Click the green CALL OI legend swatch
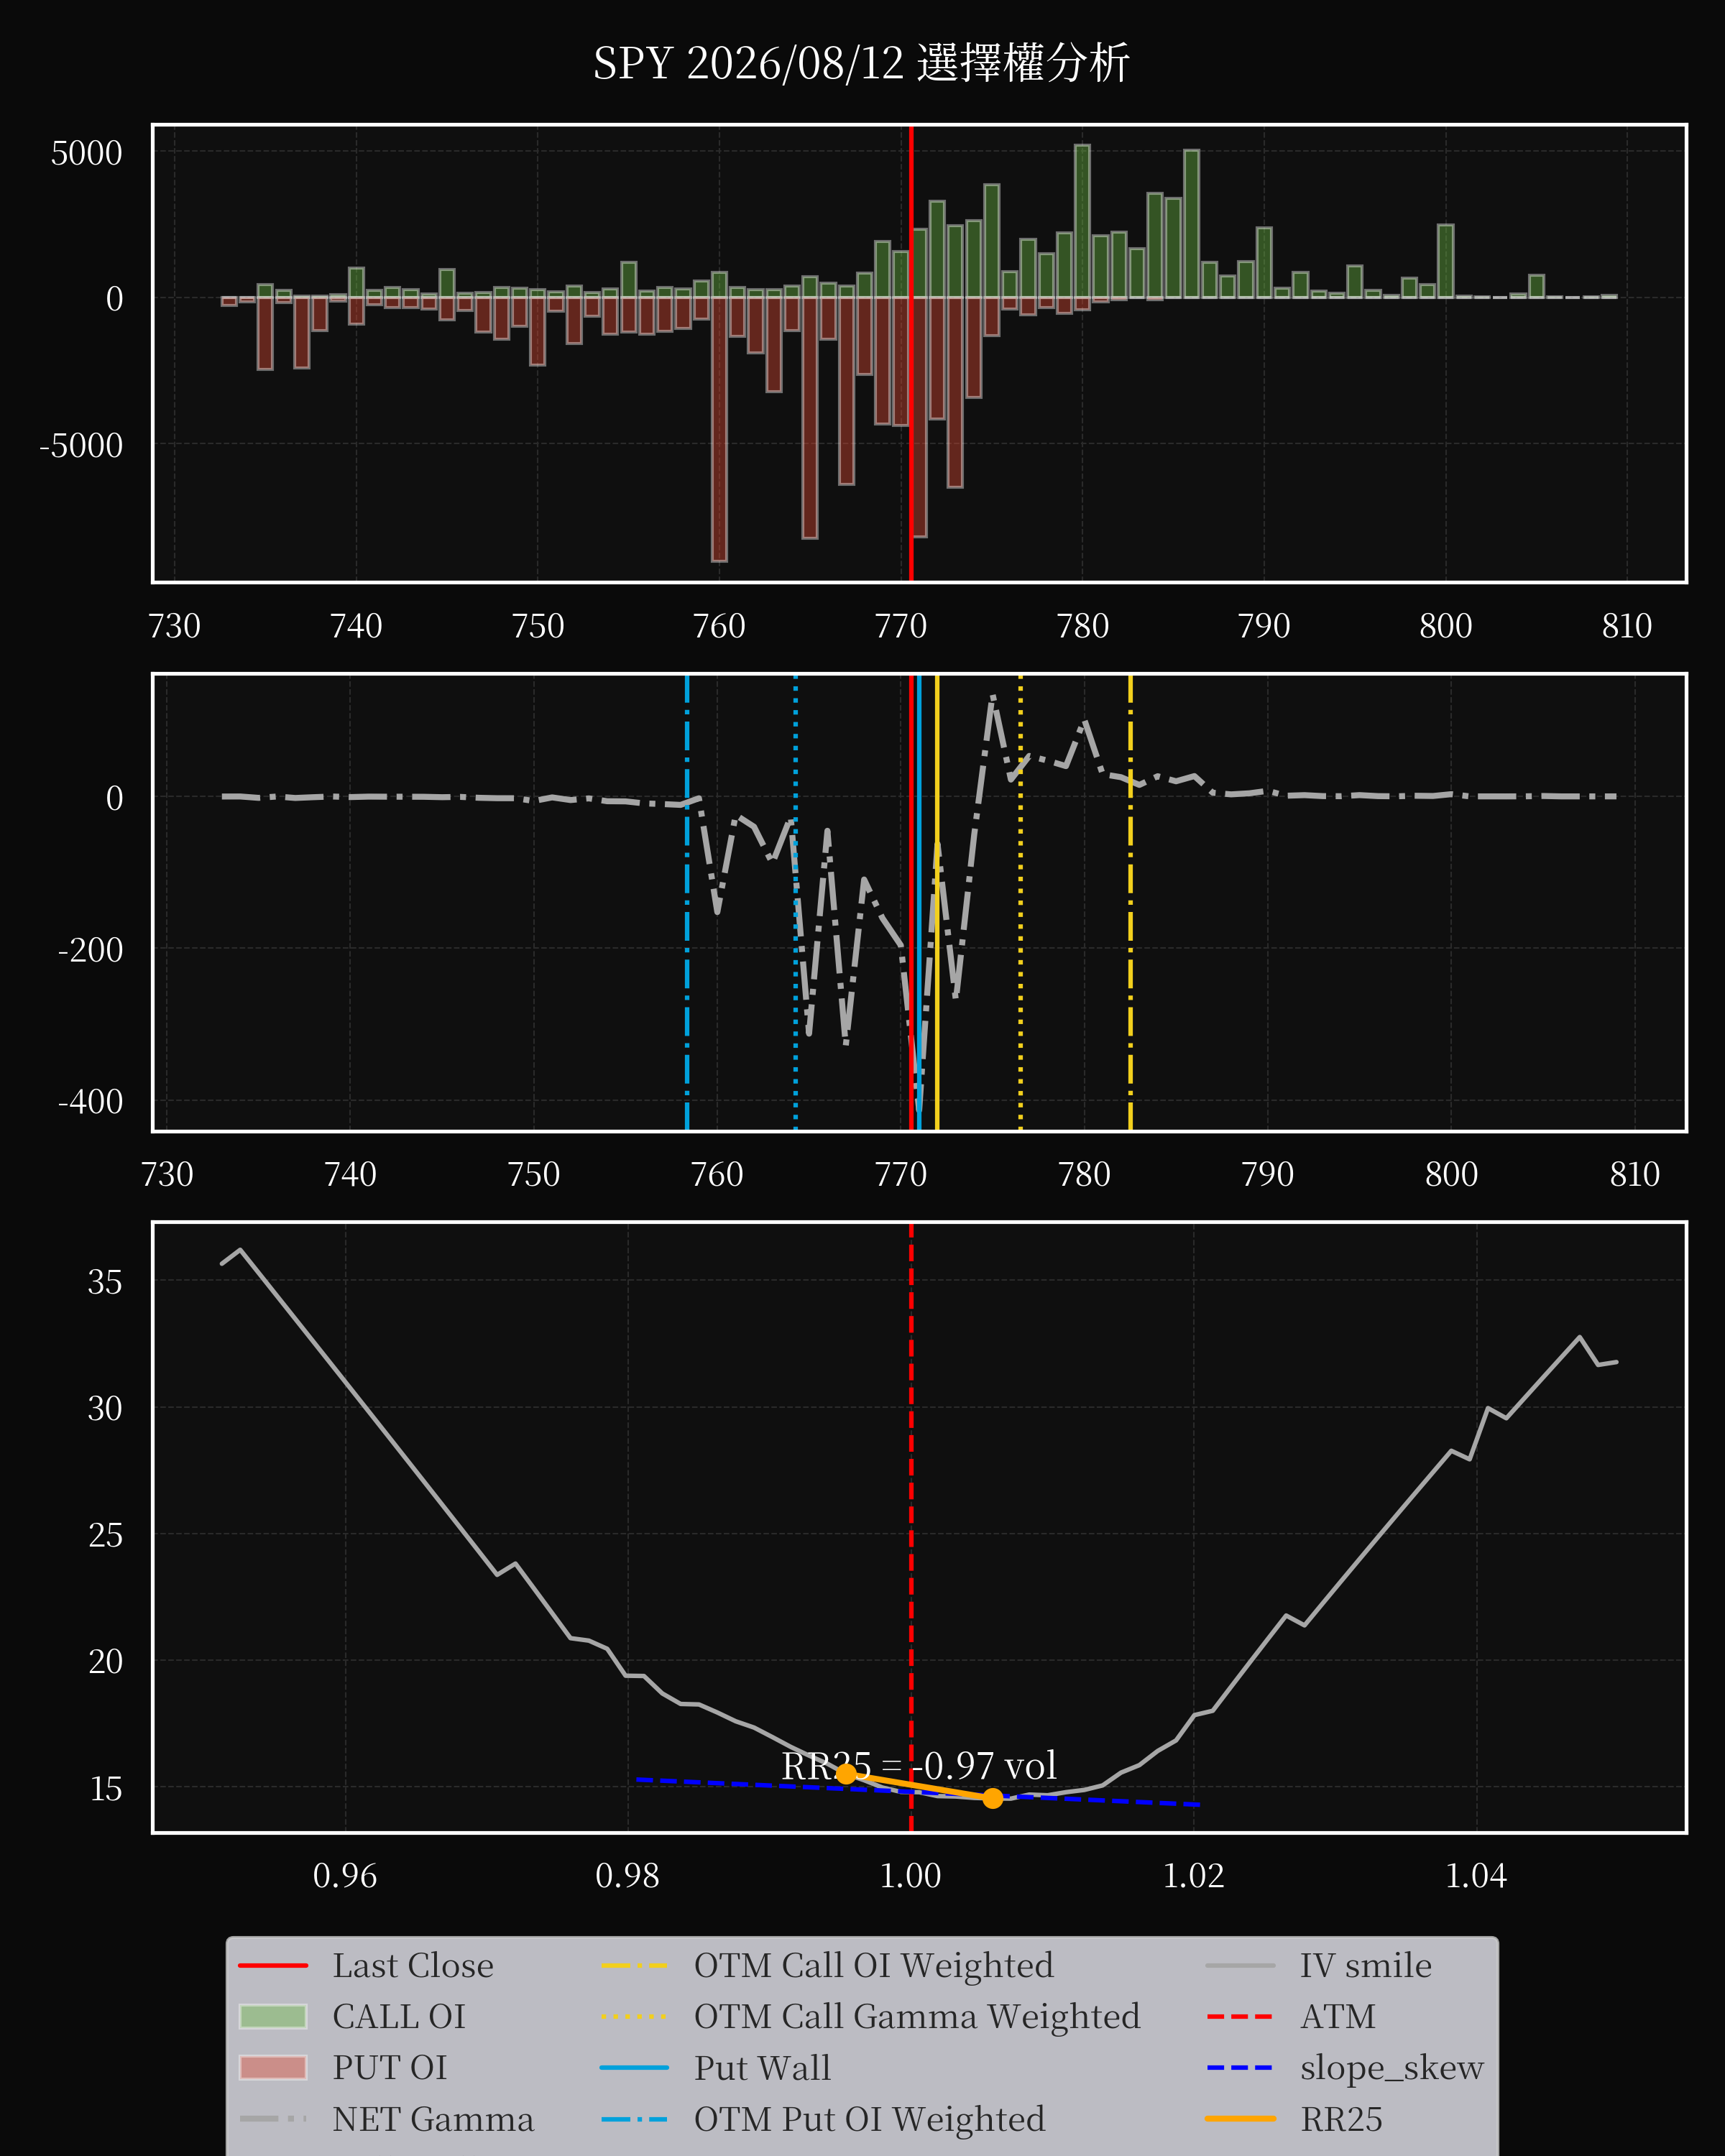This screenshot has height=2156, width=1725. [273, 2016]
